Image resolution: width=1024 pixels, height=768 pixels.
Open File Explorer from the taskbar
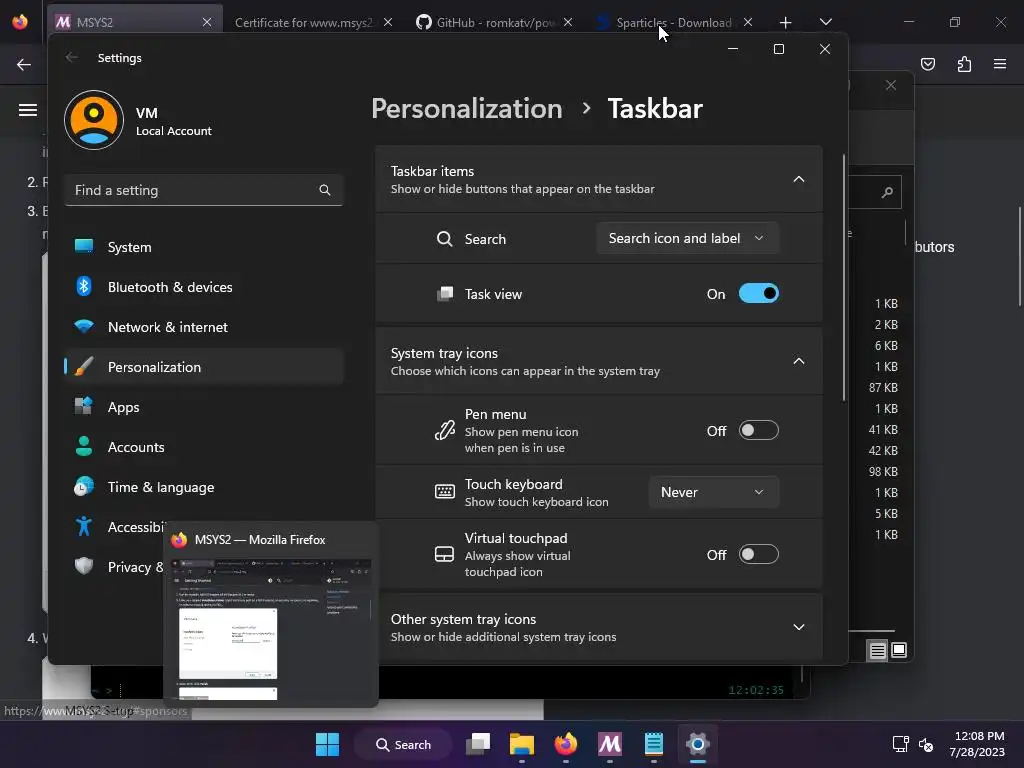pos(522,744)
